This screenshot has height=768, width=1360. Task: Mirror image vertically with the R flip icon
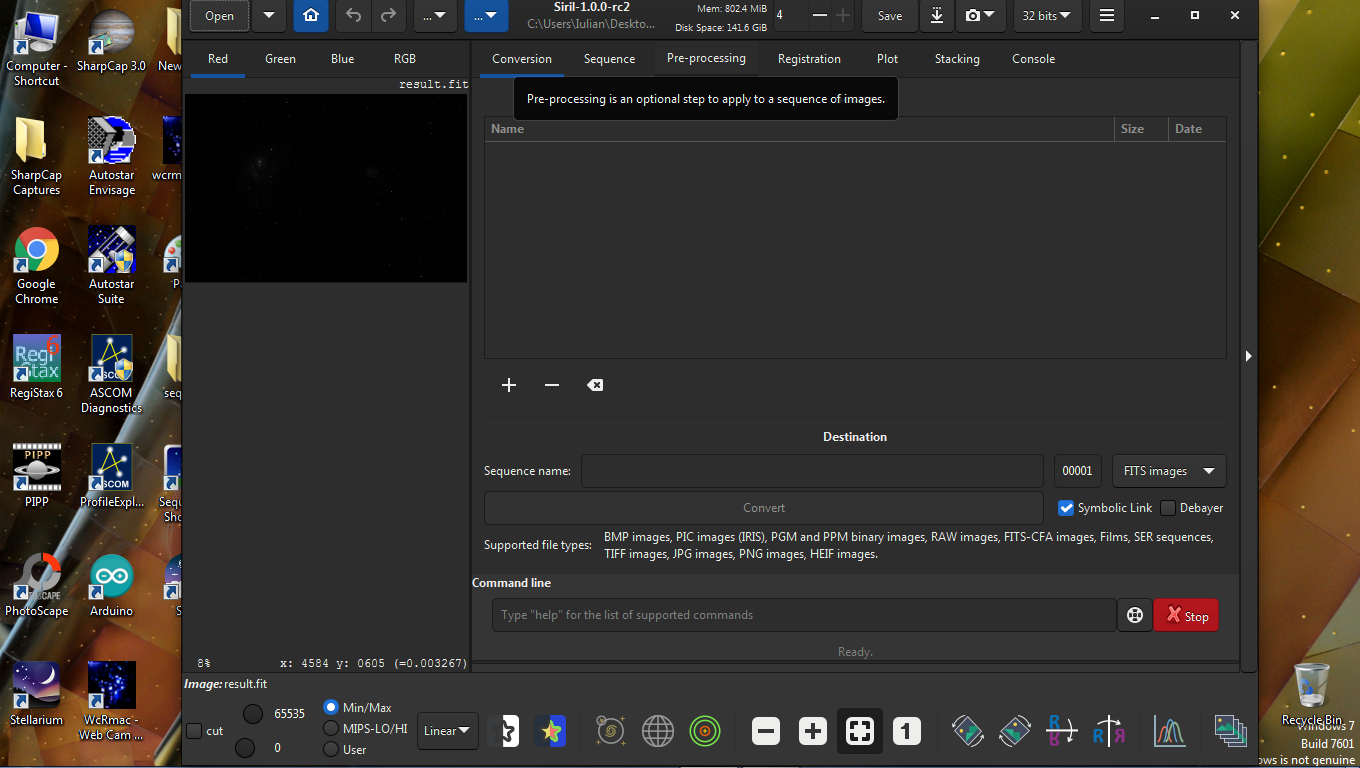[x=1060, y=731]
